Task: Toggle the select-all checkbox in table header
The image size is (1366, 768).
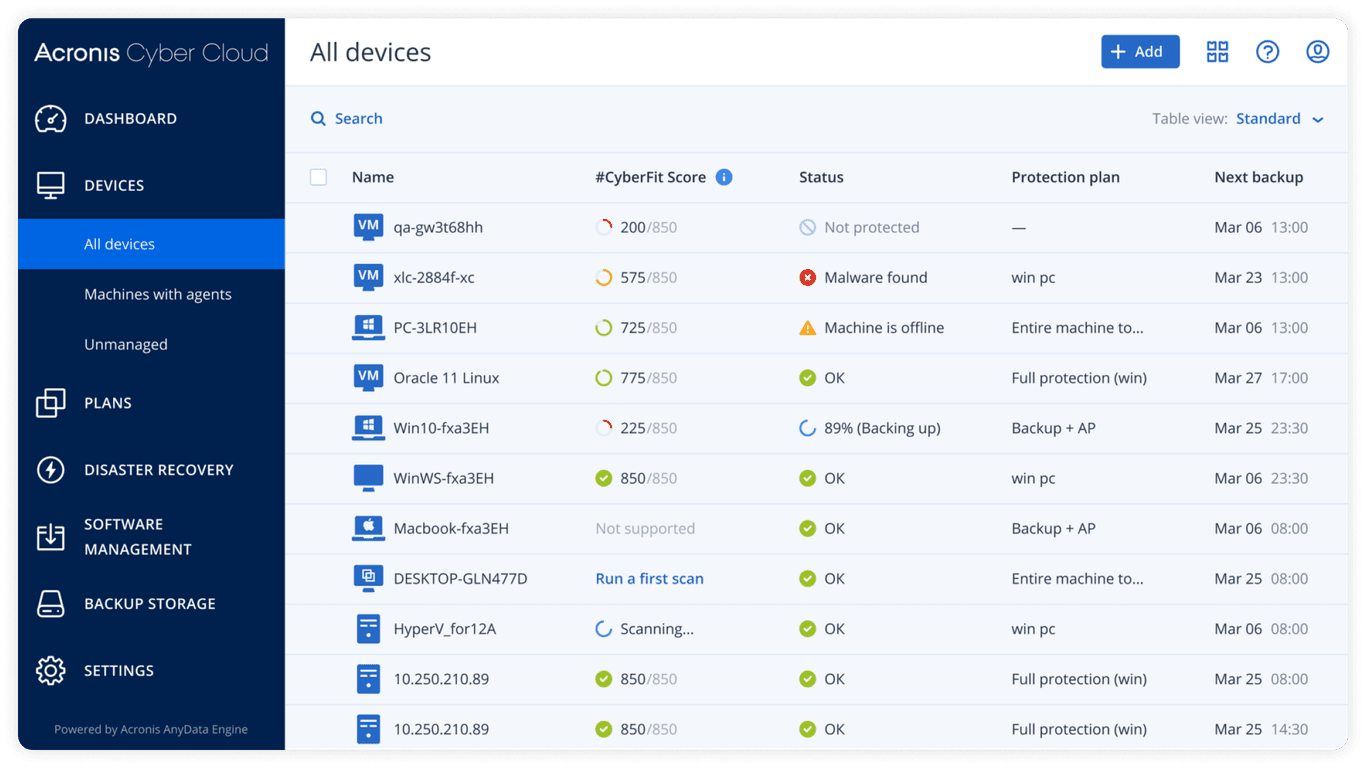Action: click(x=318, y=177)
